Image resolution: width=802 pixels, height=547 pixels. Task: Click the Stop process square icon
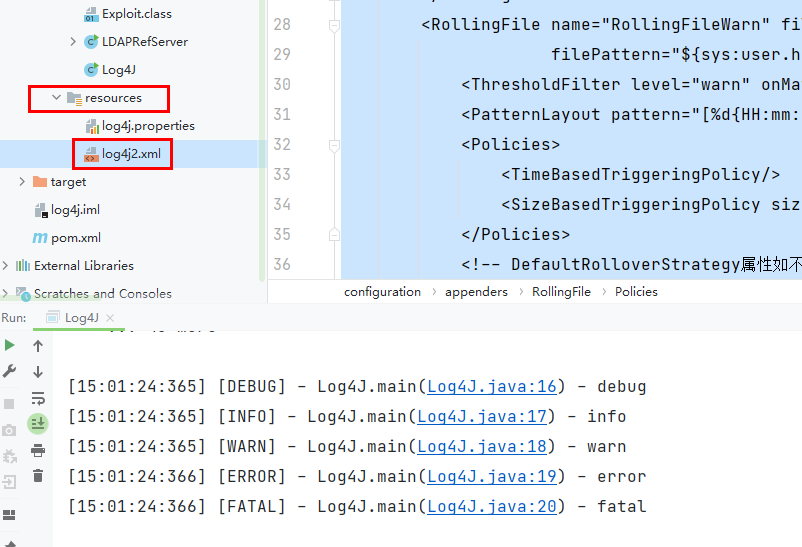[10, 404]
